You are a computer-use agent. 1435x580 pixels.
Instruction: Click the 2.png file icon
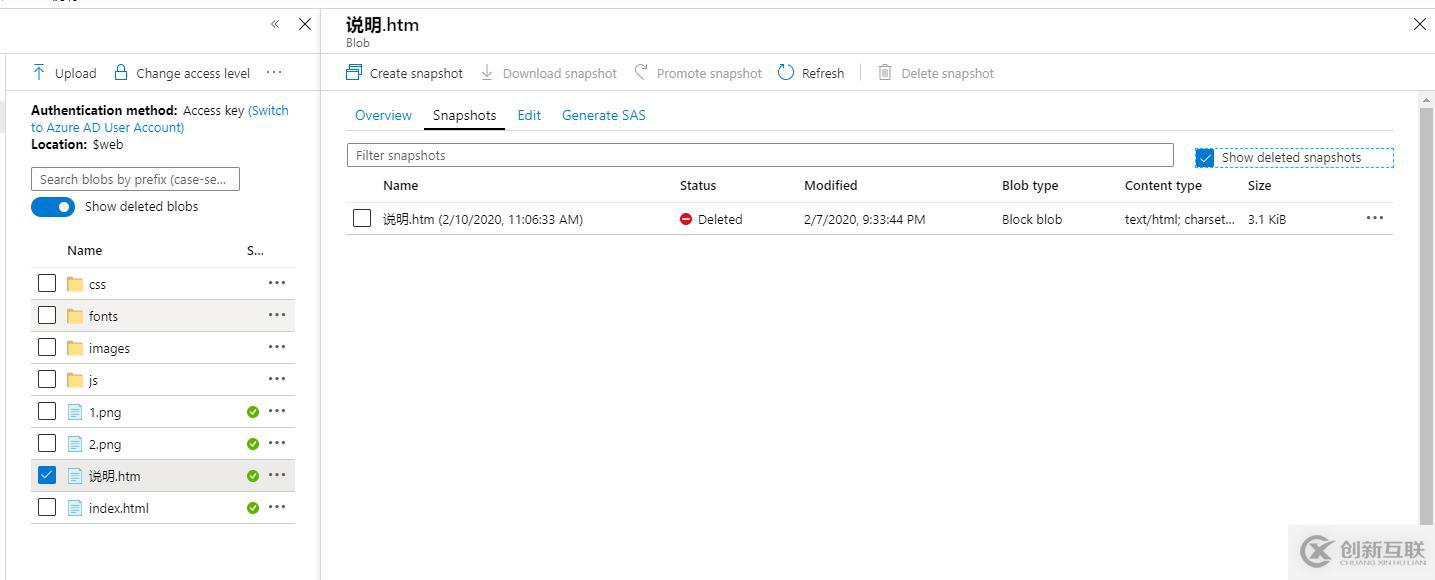tap(75, 444)
